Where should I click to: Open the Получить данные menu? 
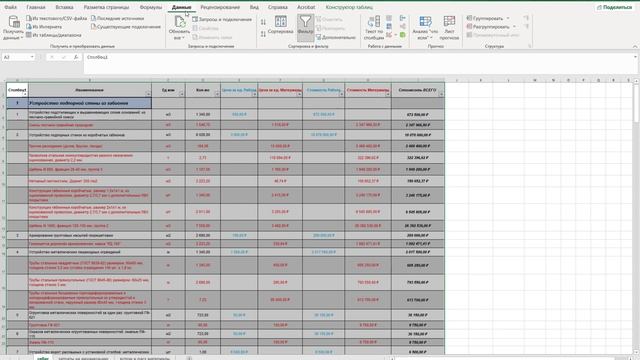13,28
